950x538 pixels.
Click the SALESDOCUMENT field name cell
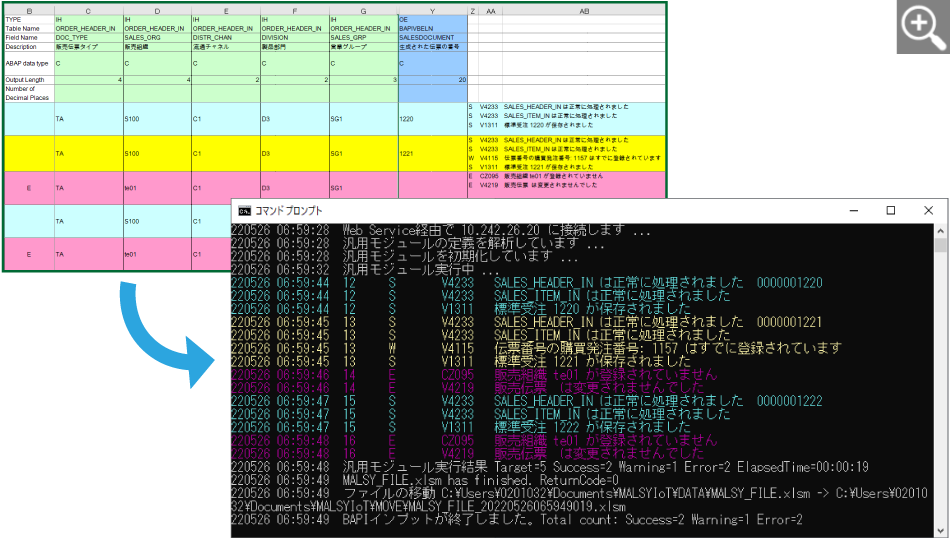click(x=433, y=38)
